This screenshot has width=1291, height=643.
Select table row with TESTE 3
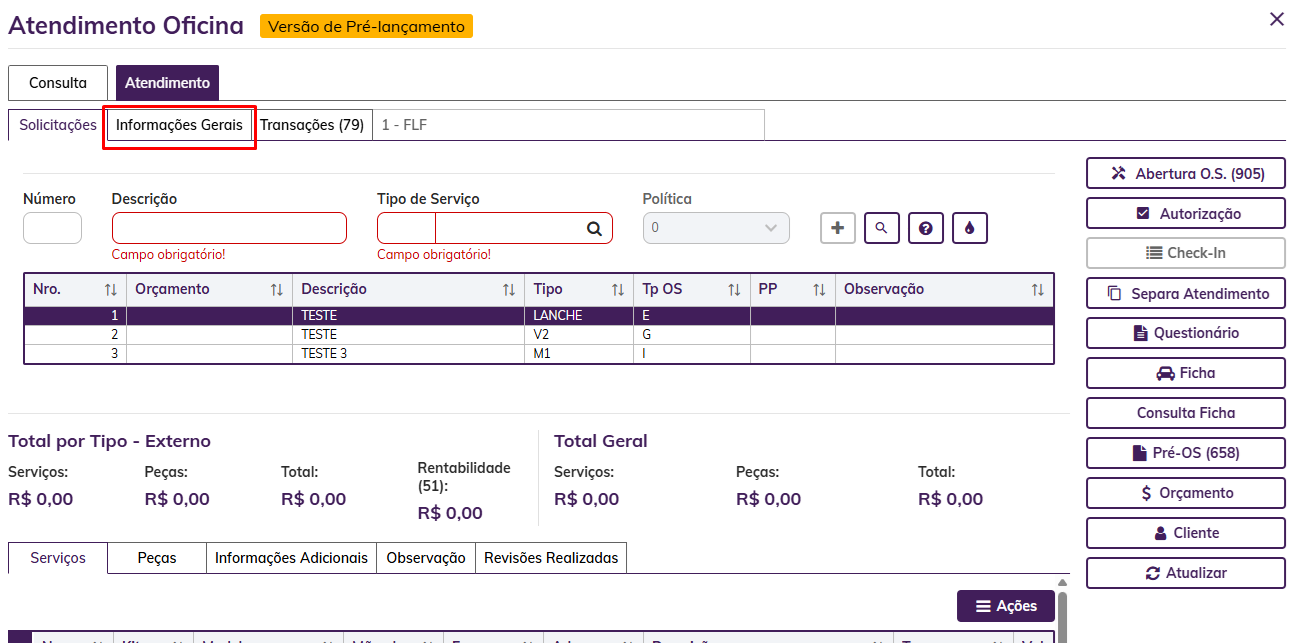325,354
